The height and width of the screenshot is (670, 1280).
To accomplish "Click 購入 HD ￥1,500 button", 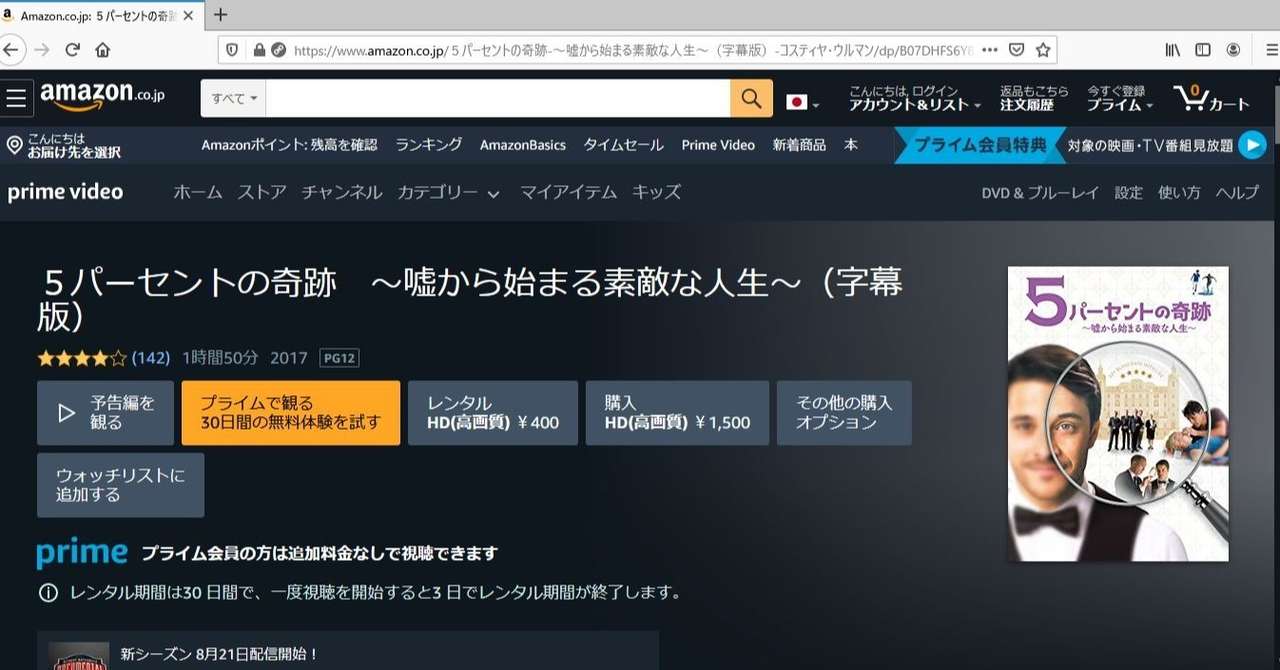I will point(677,413).
